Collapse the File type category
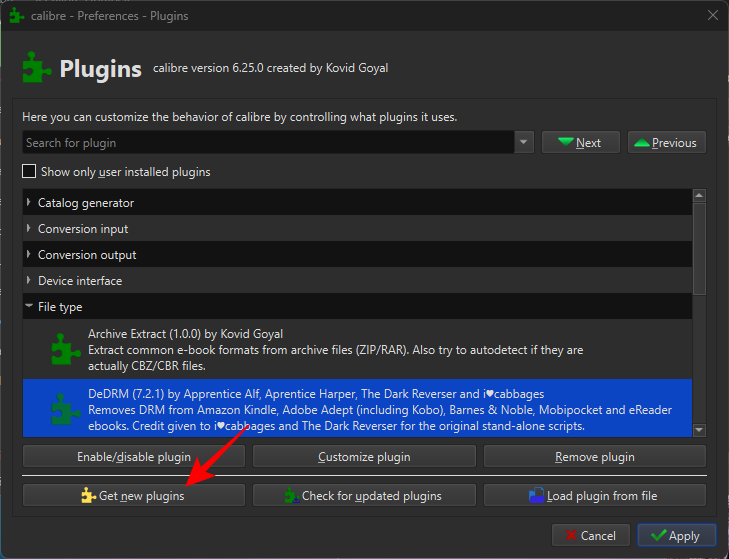 click(28, 307)
